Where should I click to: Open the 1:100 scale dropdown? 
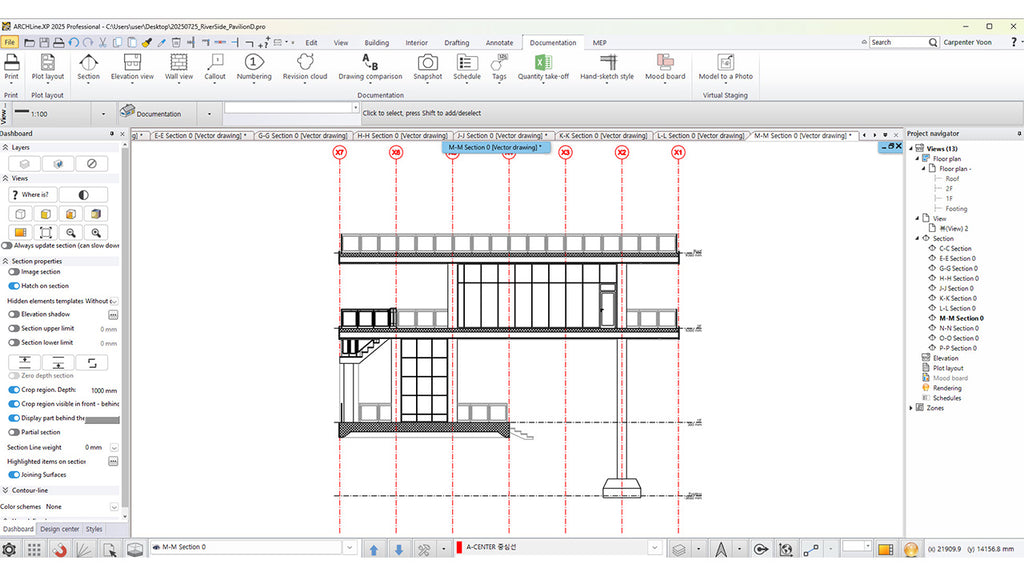pos(103,114)
